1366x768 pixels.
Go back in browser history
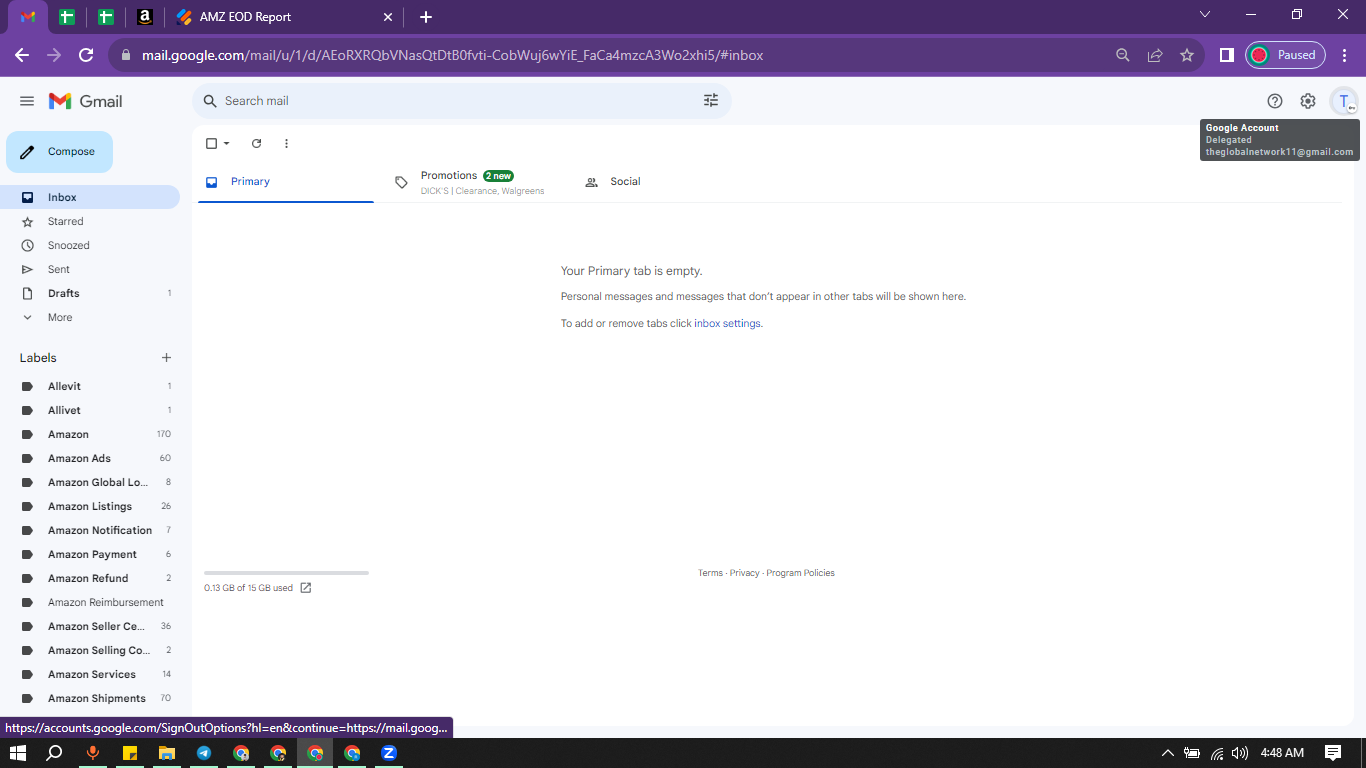pos(22,55)
